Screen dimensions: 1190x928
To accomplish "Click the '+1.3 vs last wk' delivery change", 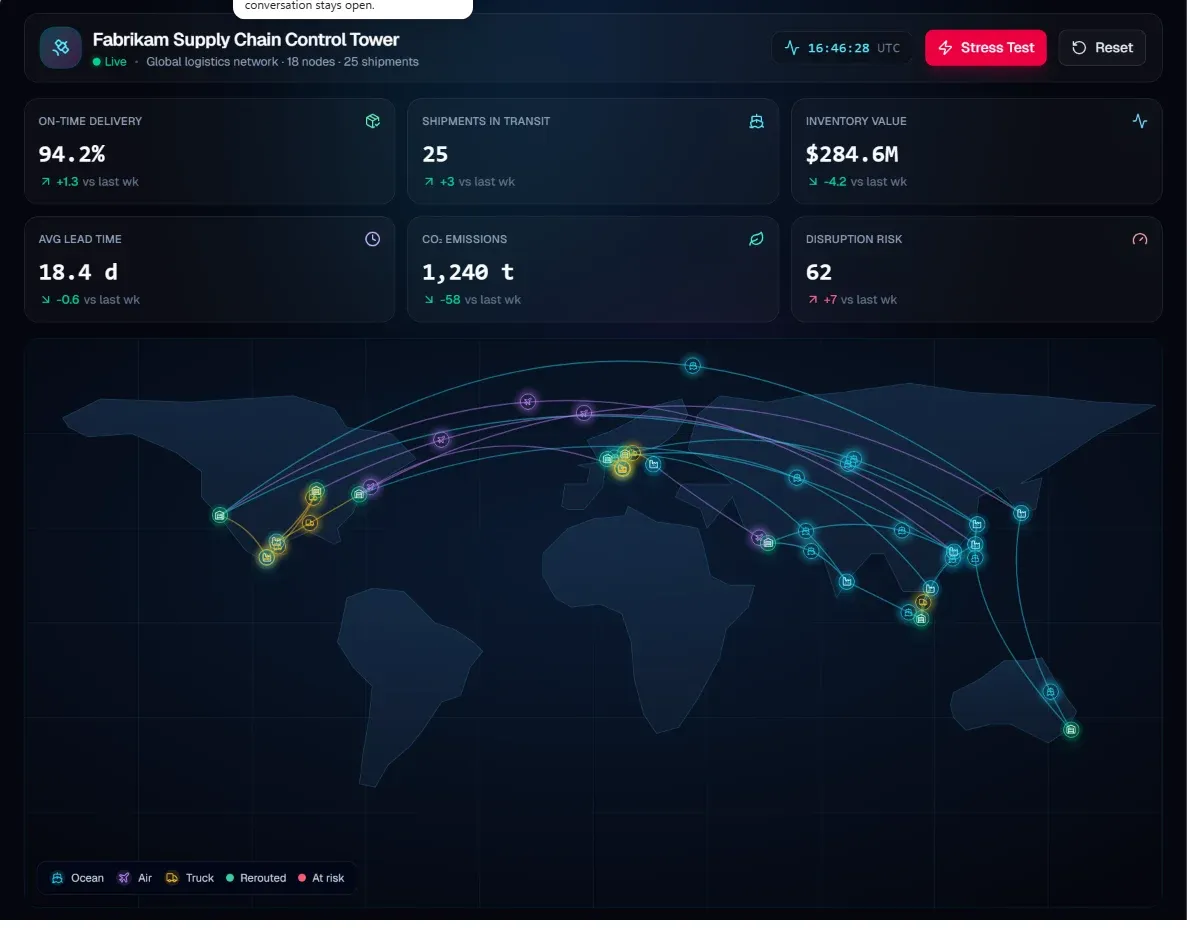I will coord(90,182).
